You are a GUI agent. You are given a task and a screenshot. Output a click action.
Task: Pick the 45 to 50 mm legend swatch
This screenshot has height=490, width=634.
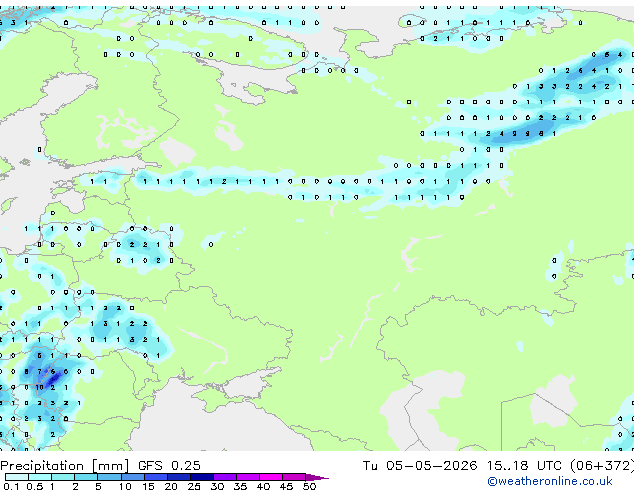click(x=294, y=477)
